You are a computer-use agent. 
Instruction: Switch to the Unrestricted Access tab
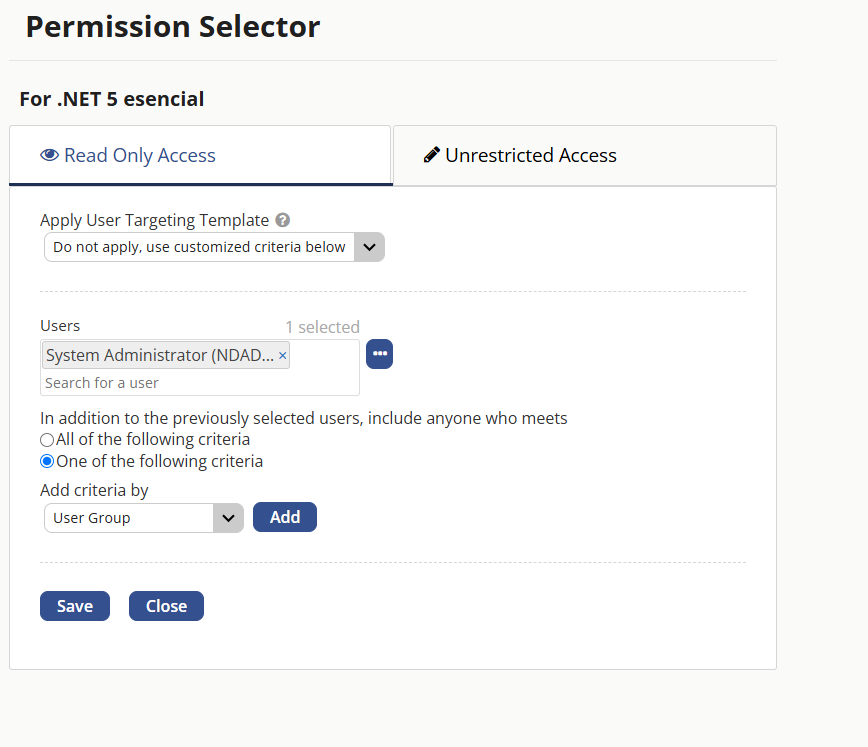pyautogui.click(x=585, y=156)
